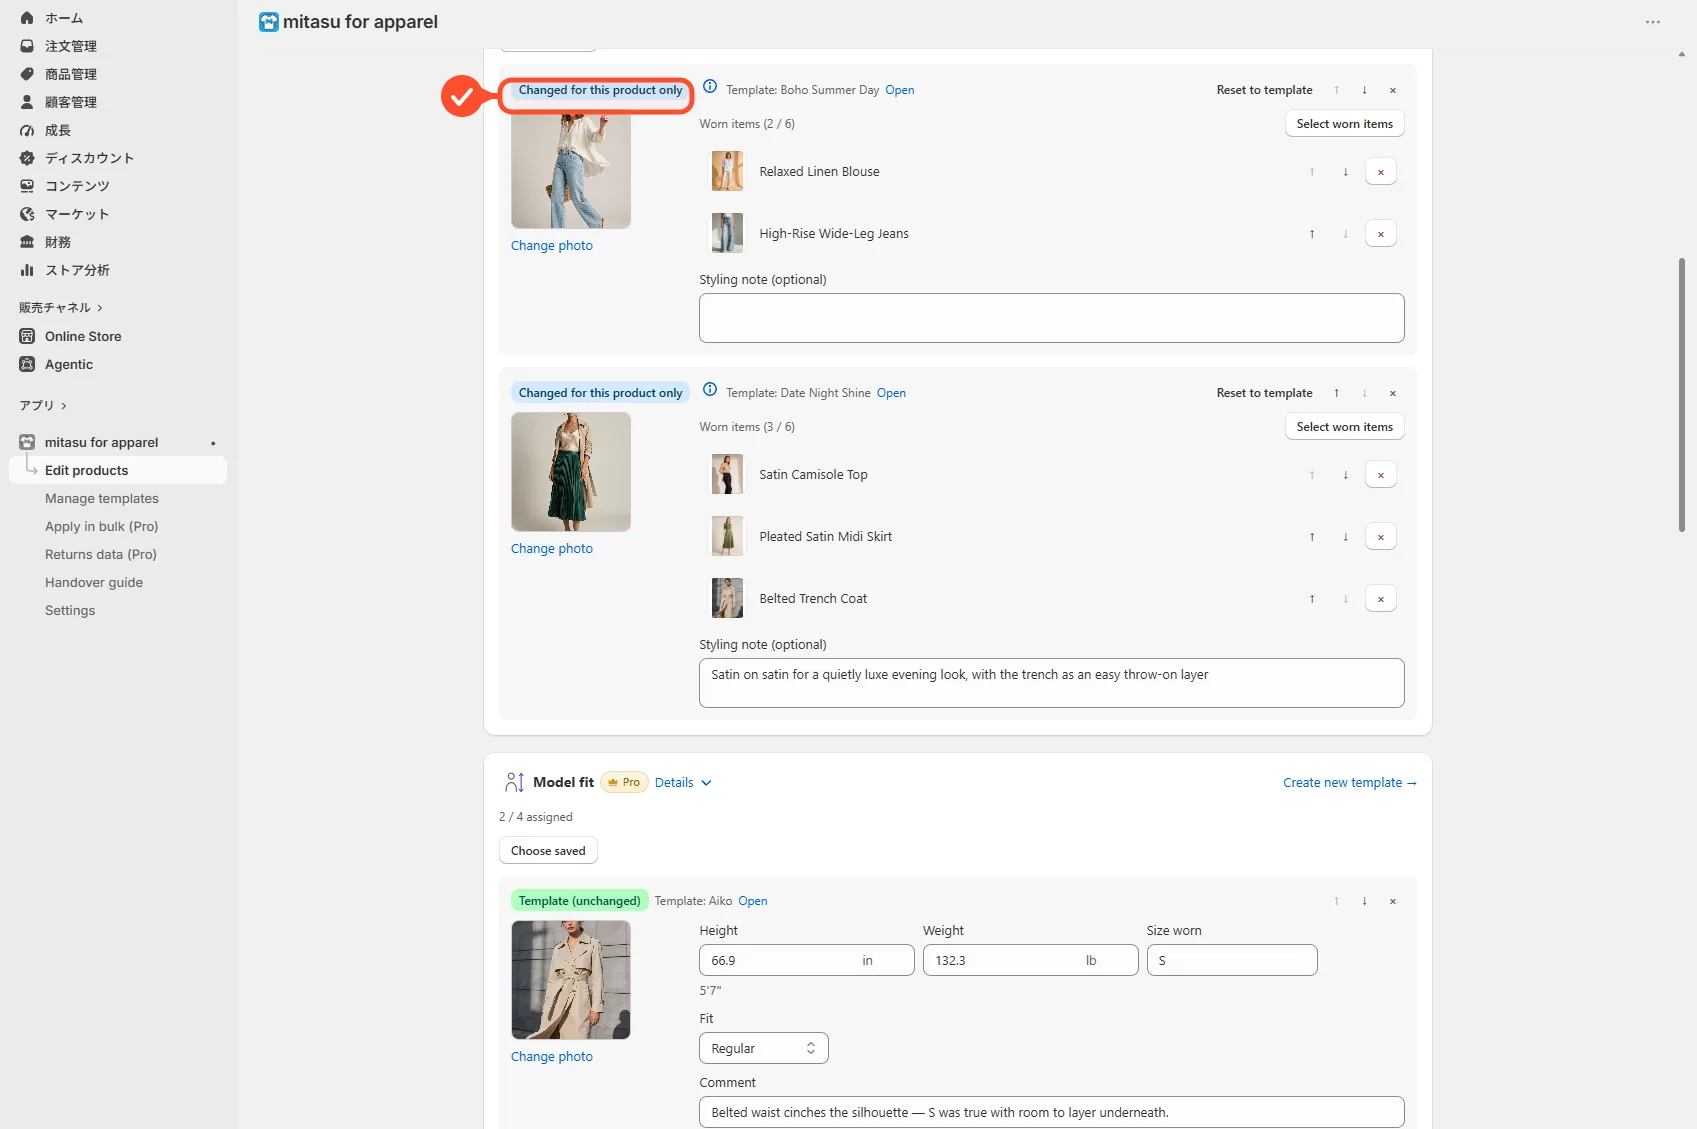The image size is (1697, 1129).
Task: Remove the Date Night Shine card
Action: coord(1393,393)
